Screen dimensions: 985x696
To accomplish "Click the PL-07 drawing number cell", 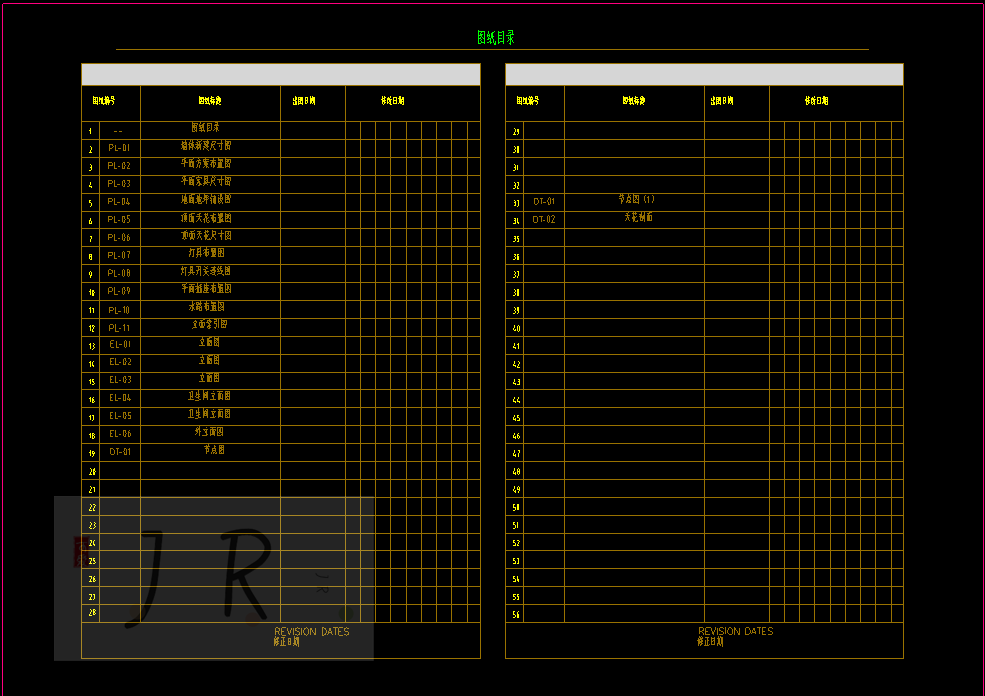I will (x=119, y=256).
